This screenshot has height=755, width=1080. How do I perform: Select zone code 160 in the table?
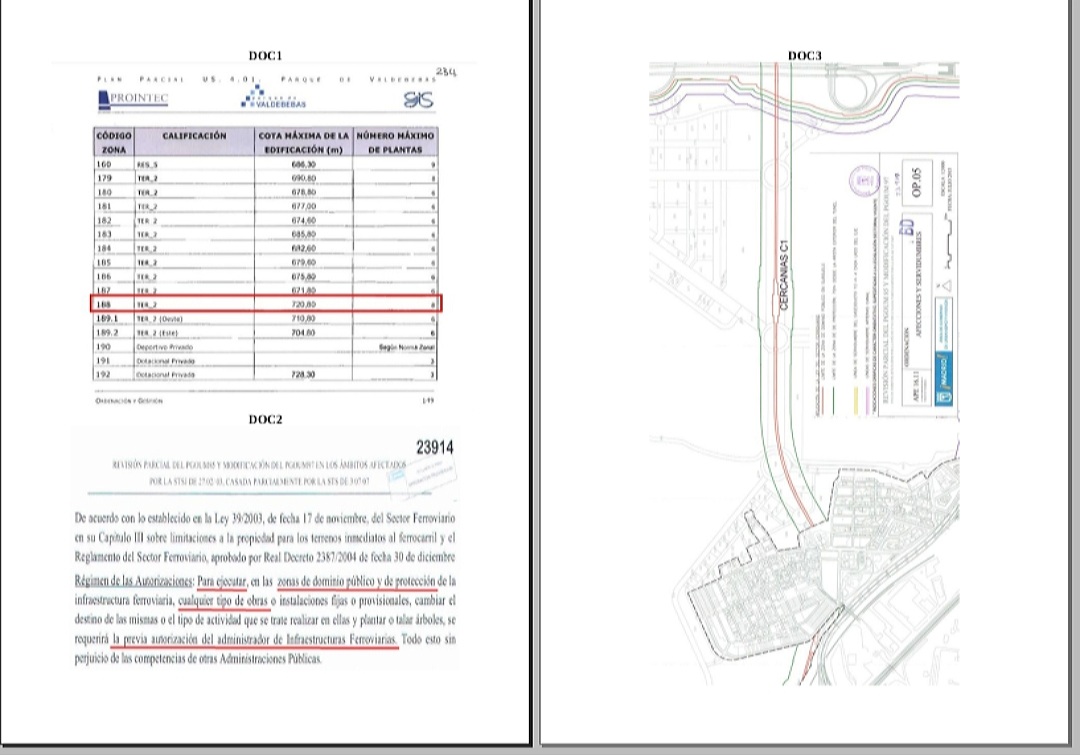point(104,165)
